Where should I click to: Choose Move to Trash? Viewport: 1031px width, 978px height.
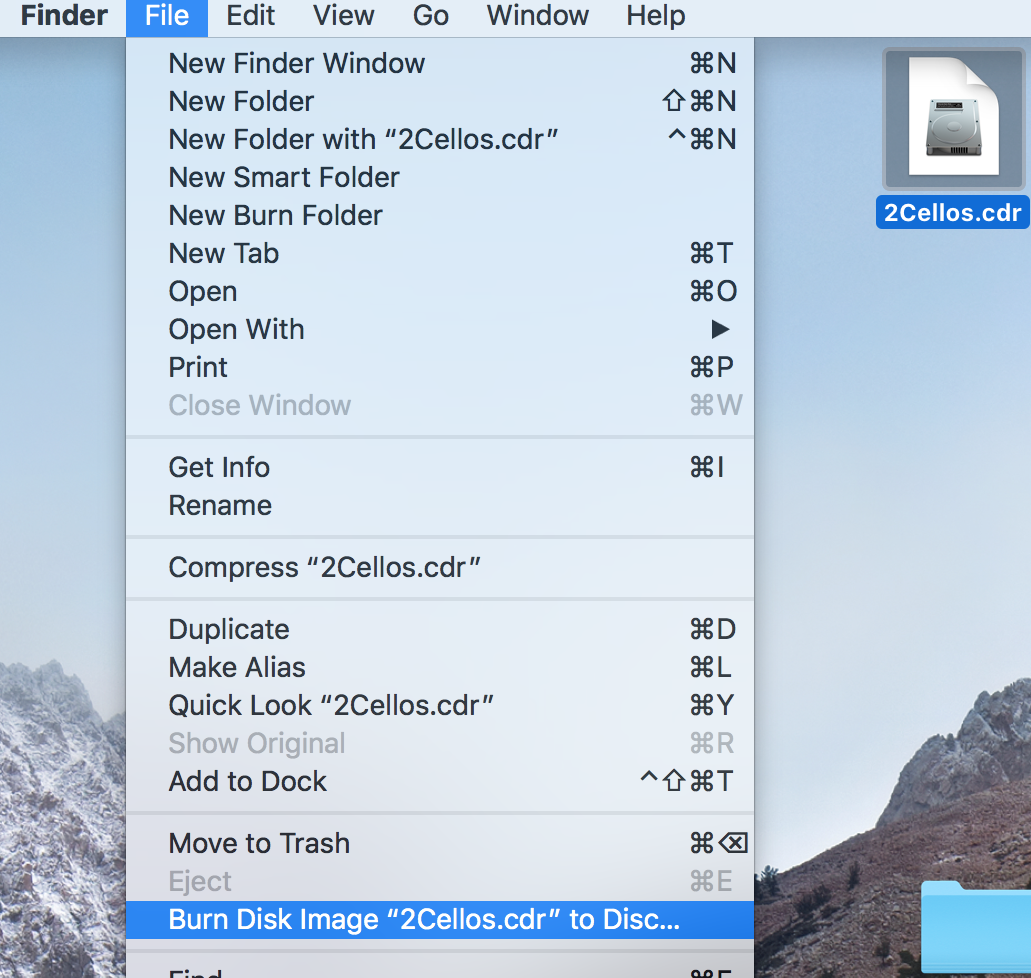coord(440,844)
